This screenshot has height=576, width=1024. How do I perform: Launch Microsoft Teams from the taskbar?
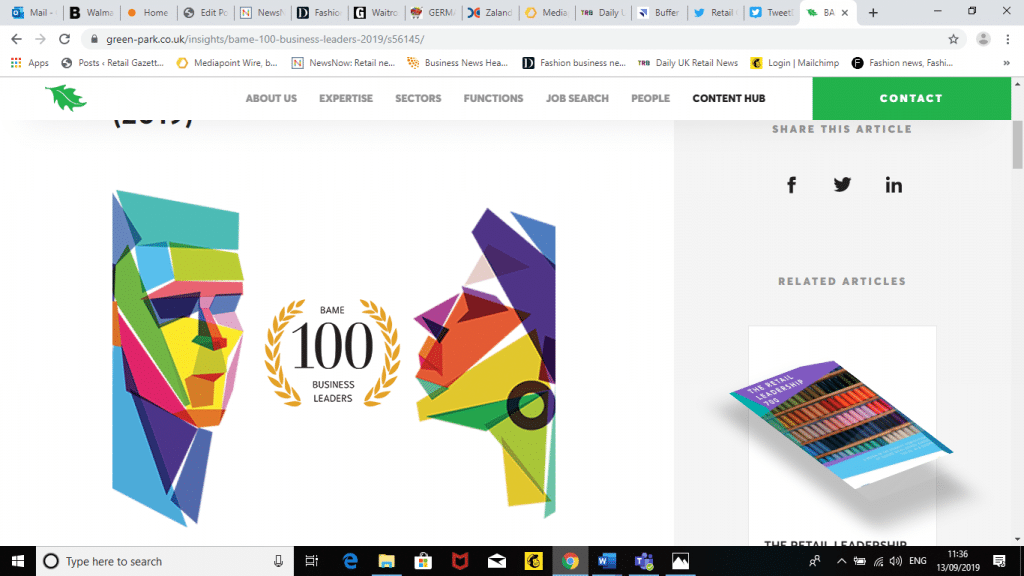[x=644, y=561]
